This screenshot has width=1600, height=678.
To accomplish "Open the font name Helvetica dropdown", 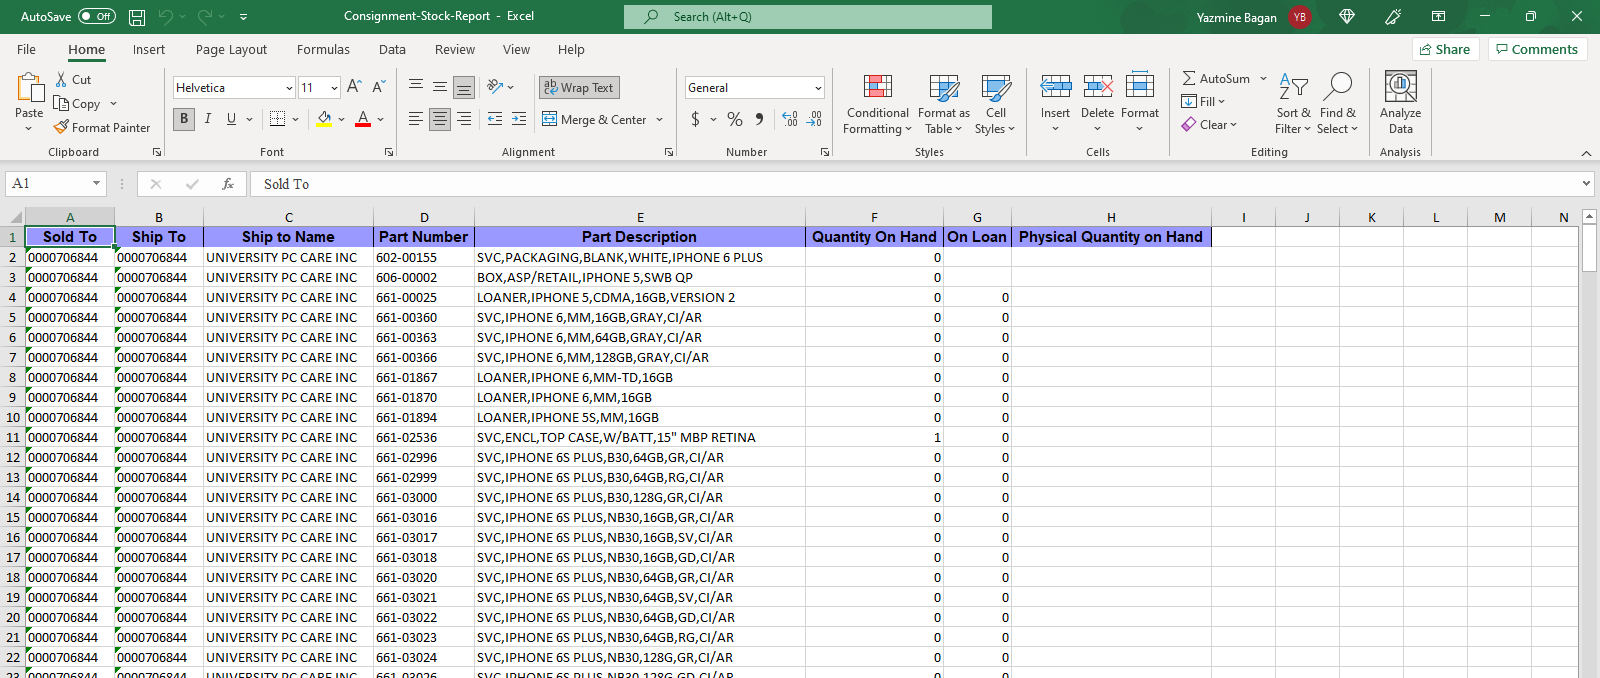I will (289, 88).
